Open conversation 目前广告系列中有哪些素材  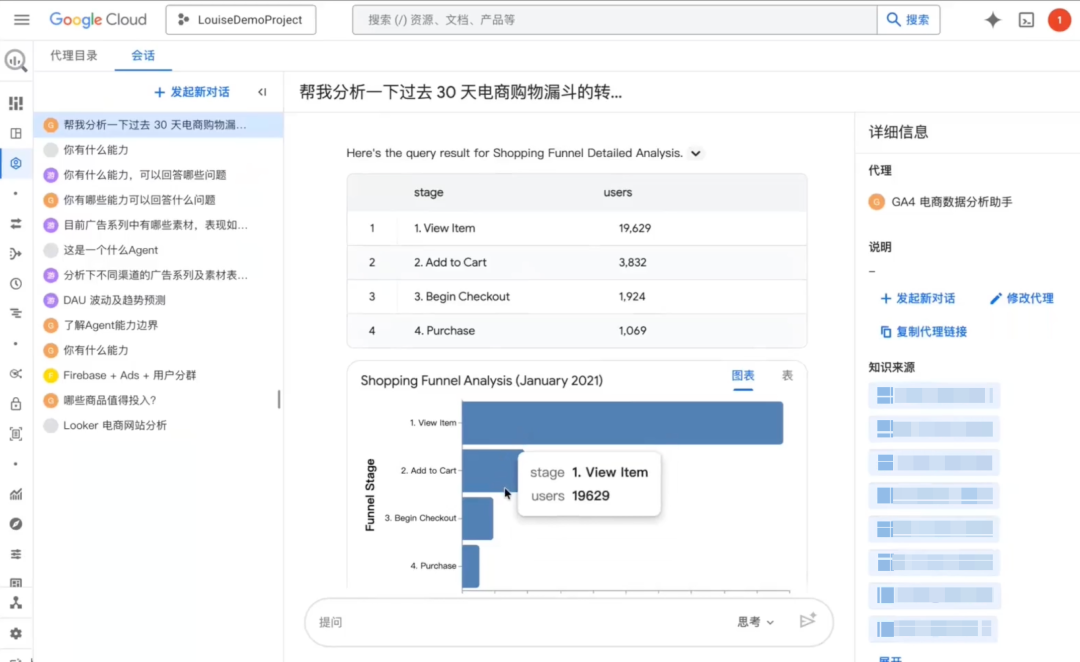[158, 225]
